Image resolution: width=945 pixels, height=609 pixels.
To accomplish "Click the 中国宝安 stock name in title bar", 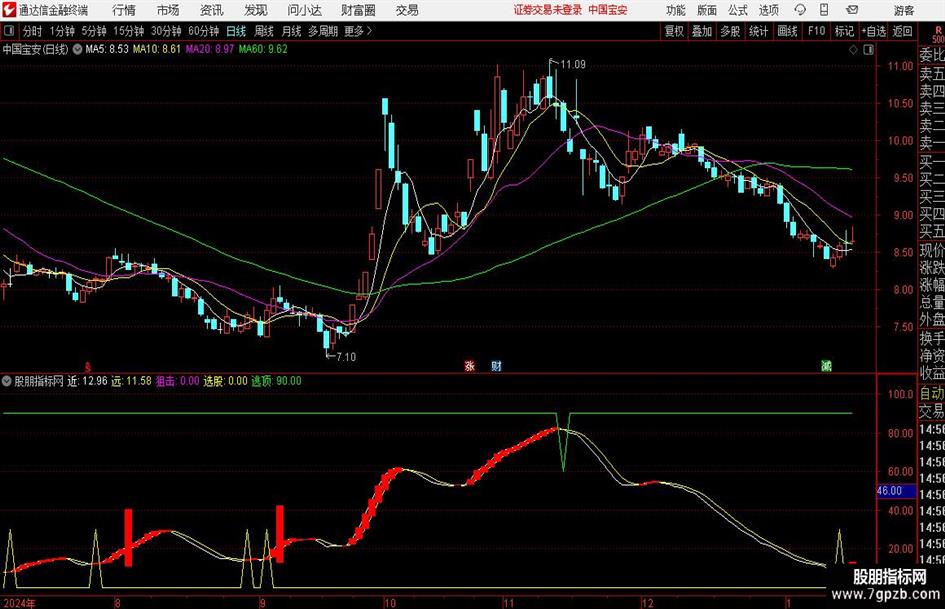I will click(x=608, y=10).
